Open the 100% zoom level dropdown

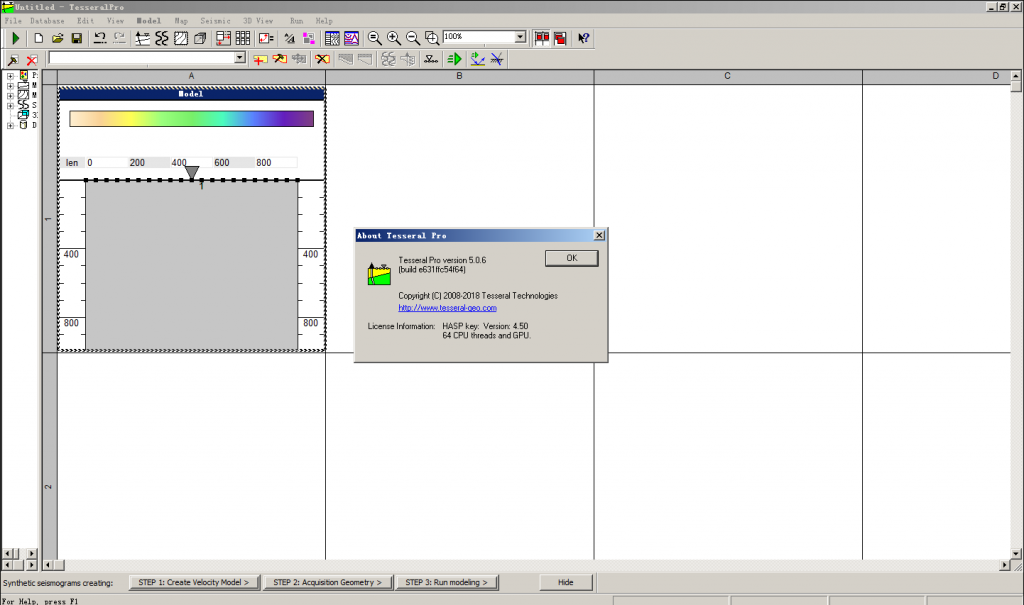(520, 37)
